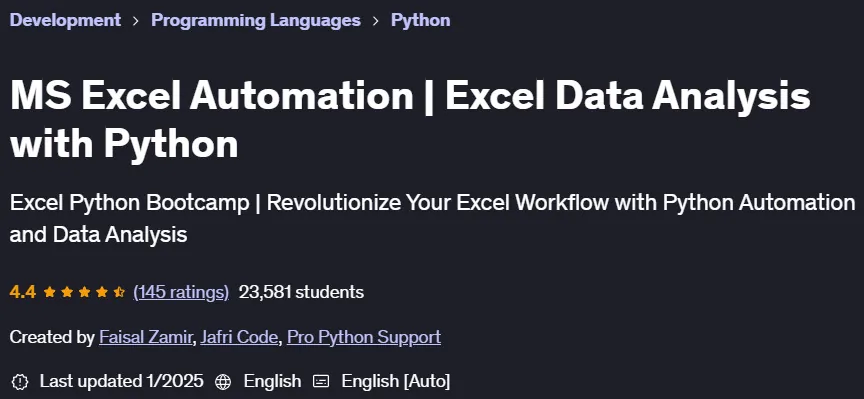
Task: Click the first rating star
Action: click(50, 292)
